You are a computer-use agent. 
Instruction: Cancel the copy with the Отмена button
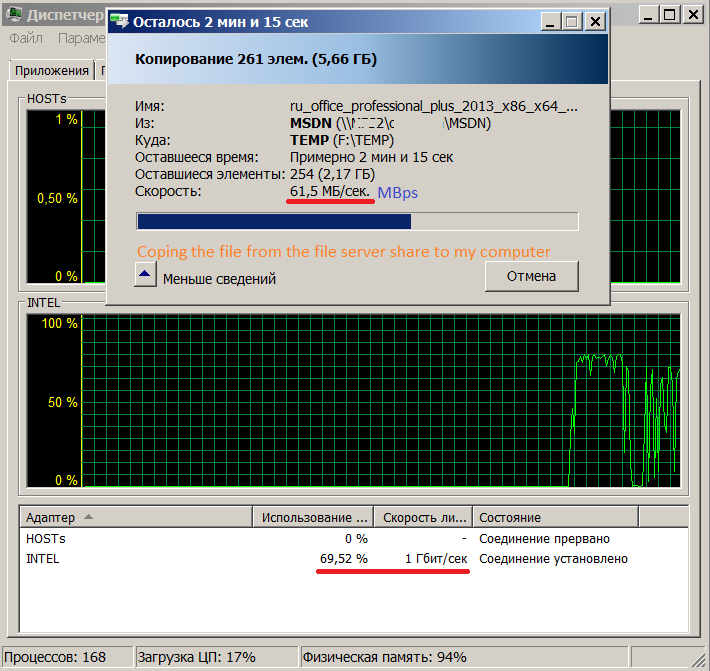[x=532, y=276]
